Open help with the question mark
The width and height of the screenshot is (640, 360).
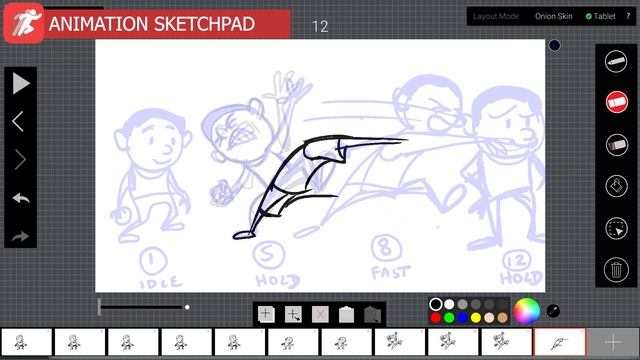[x=628, y=16]
